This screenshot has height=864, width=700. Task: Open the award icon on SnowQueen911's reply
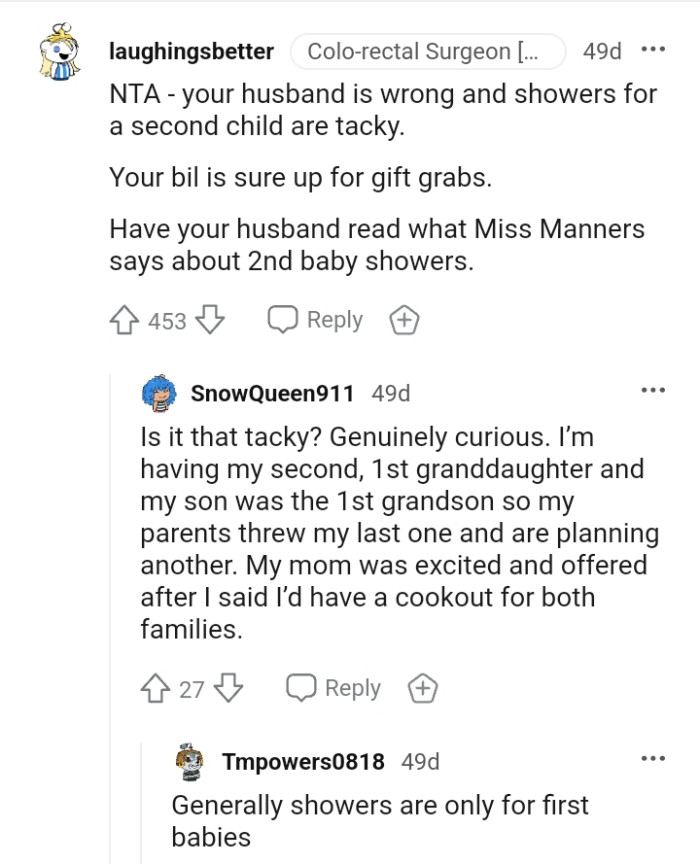[x=424, y=688]
